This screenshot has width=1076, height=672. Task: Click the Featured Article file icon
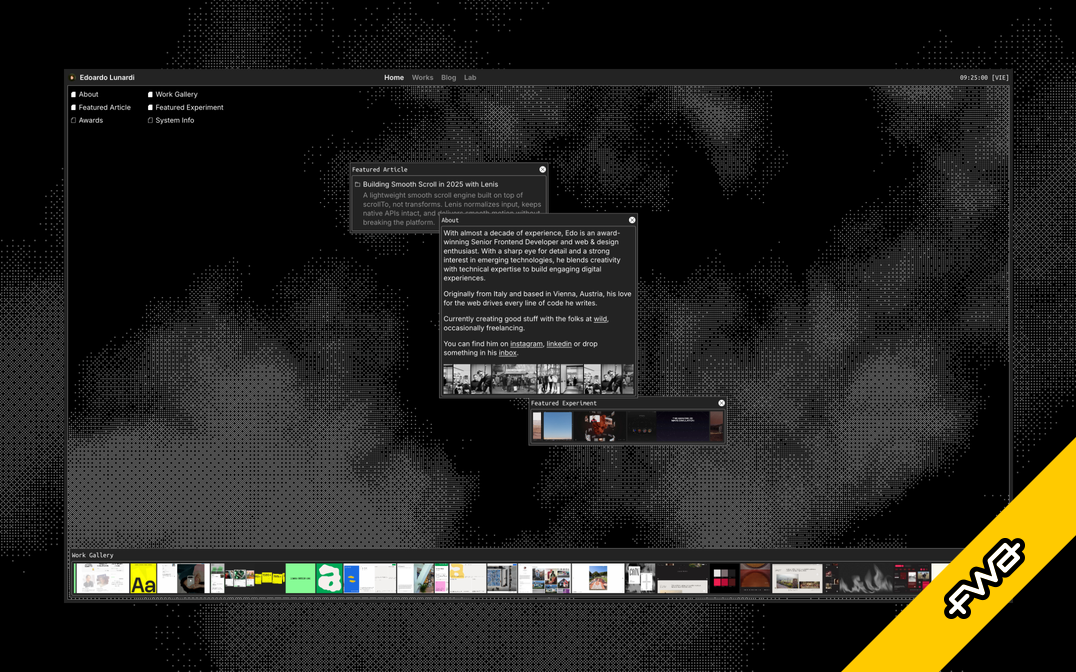pyautogui.click(x=73, y=107)
